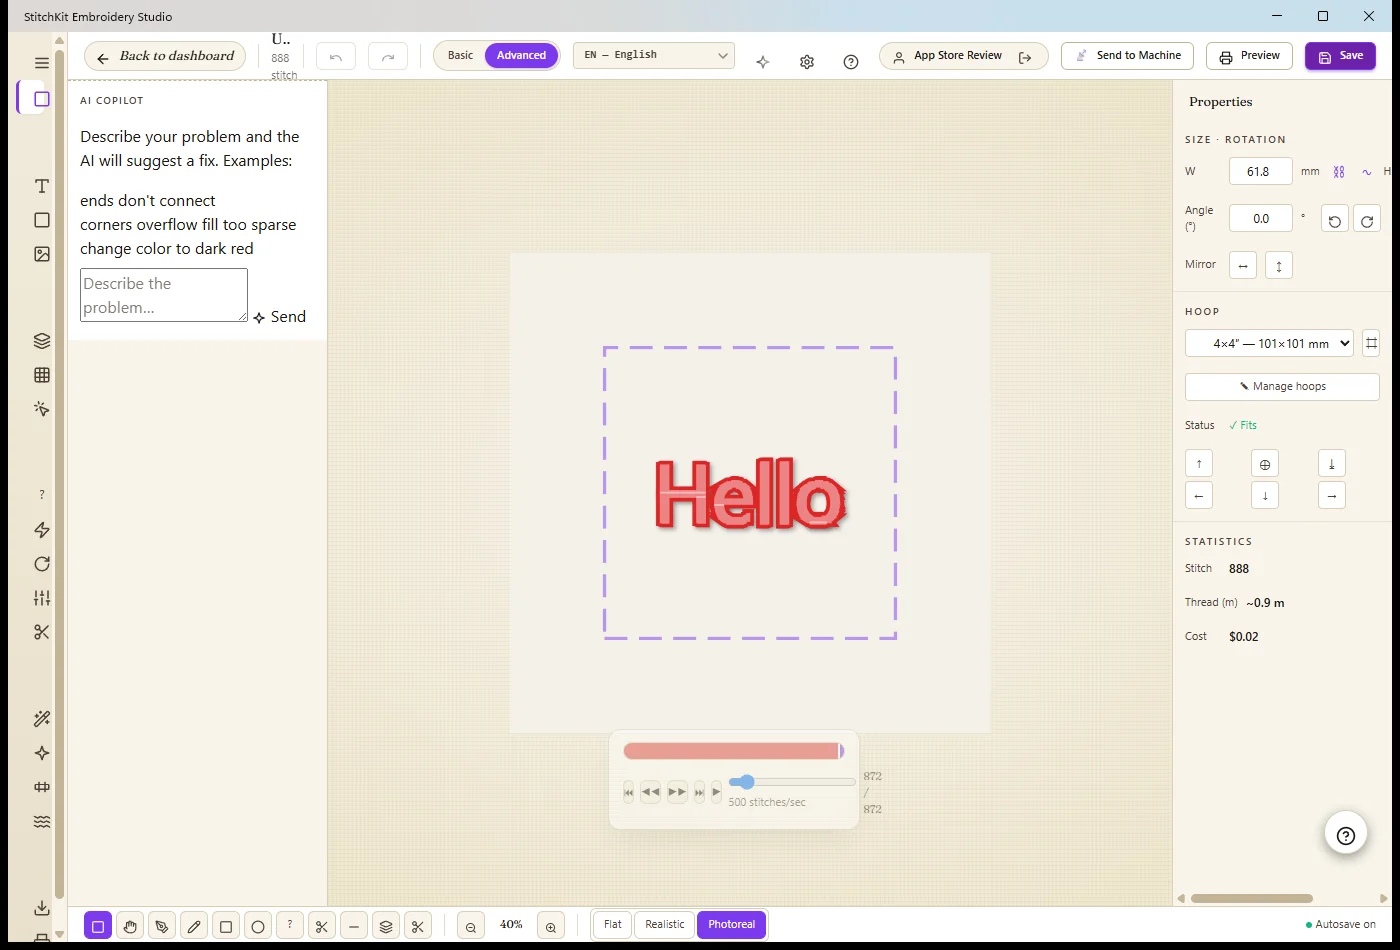Open the hoop size dropdown
The image size is (1400, 950).
1269,343
